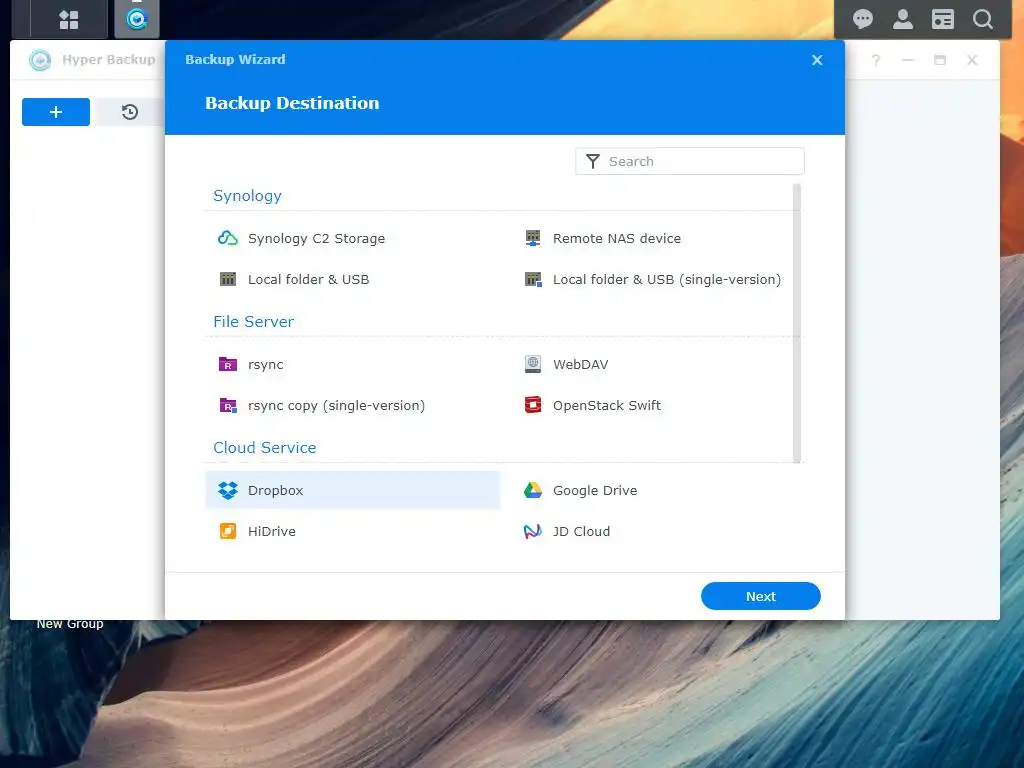Select rsync destination label

(x=265, y=364)
